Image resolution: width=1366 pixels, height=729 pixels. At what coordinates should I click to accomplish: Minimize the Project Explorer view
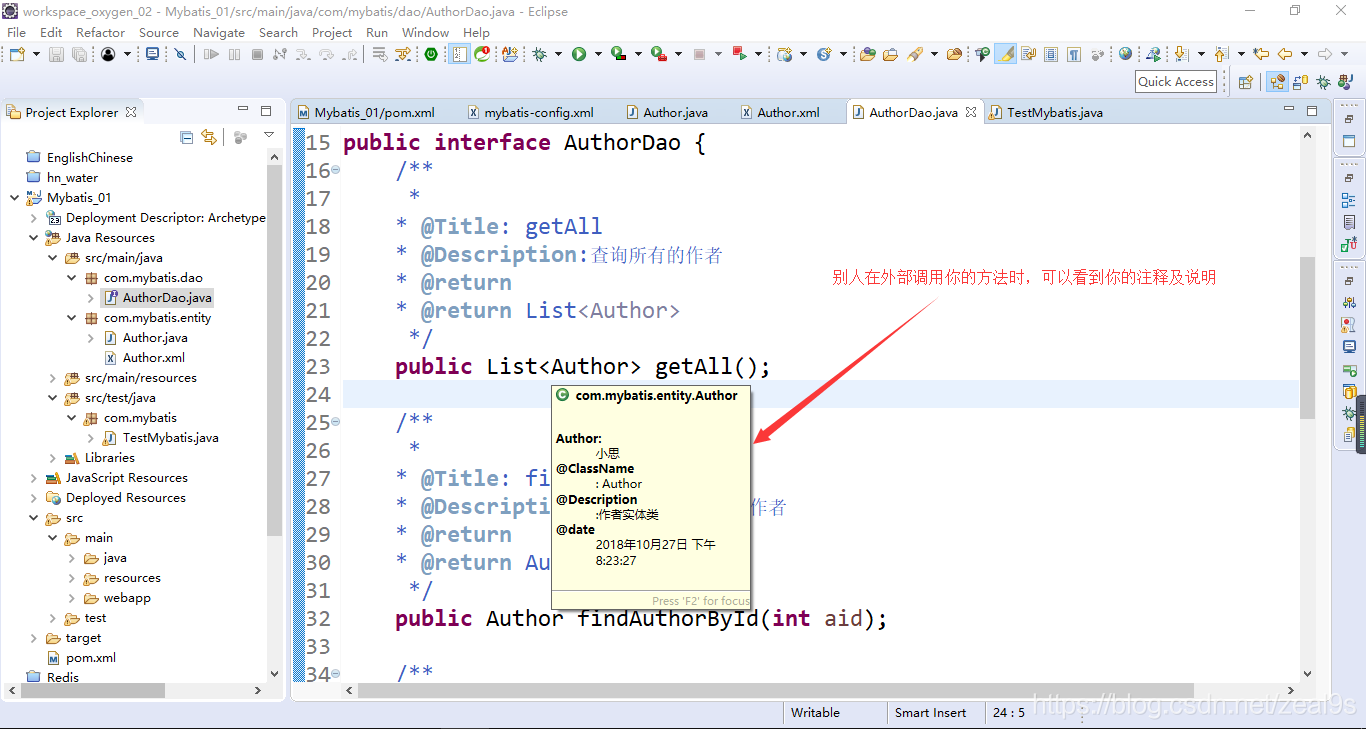coord(243,110)
